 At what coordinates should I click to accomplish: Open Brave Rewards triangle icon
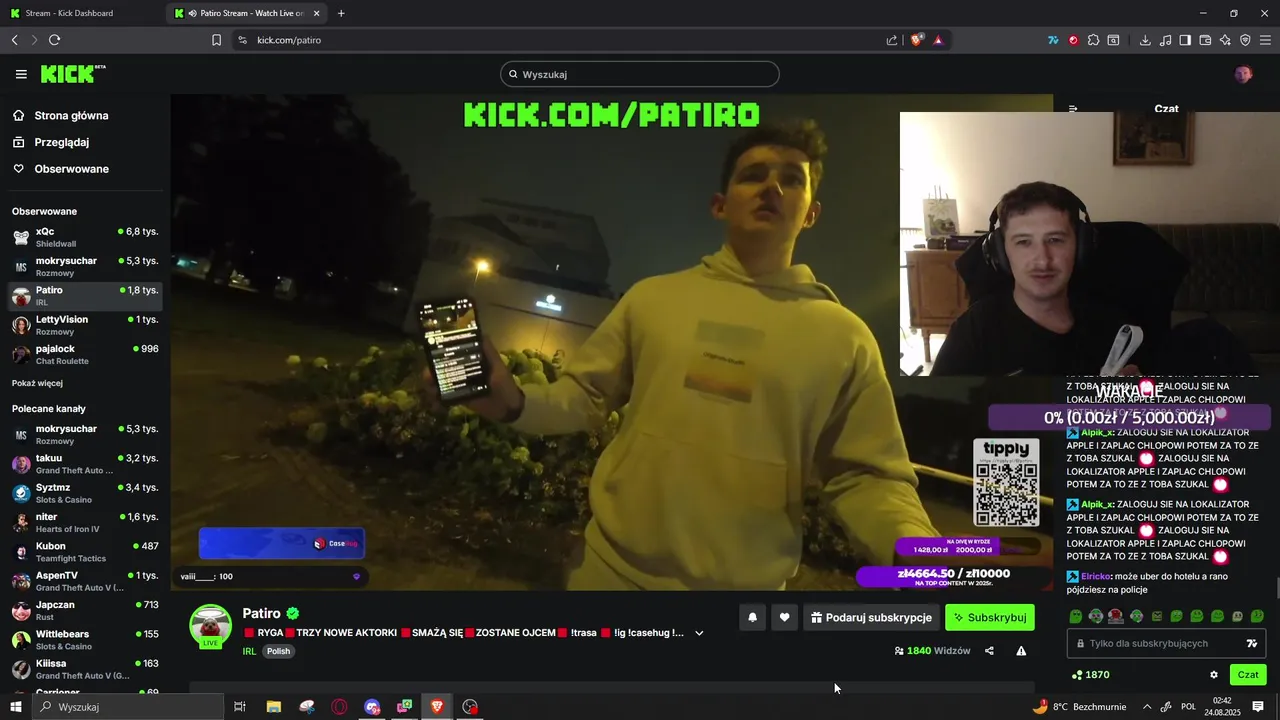click(938, 40)
